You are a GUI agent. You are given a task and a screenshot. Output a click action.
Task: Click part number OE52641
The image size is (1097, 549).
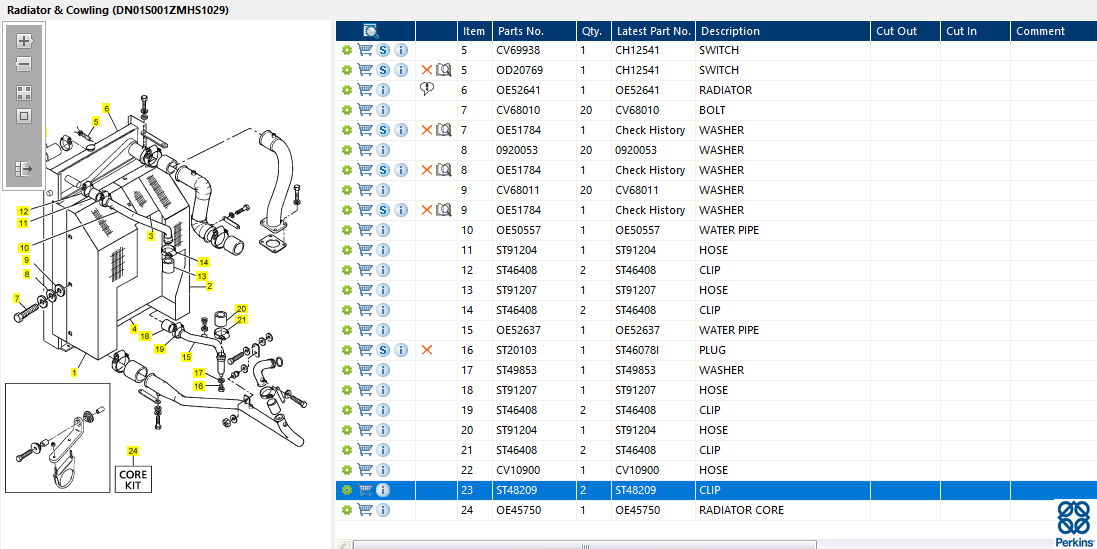point(519,90)
